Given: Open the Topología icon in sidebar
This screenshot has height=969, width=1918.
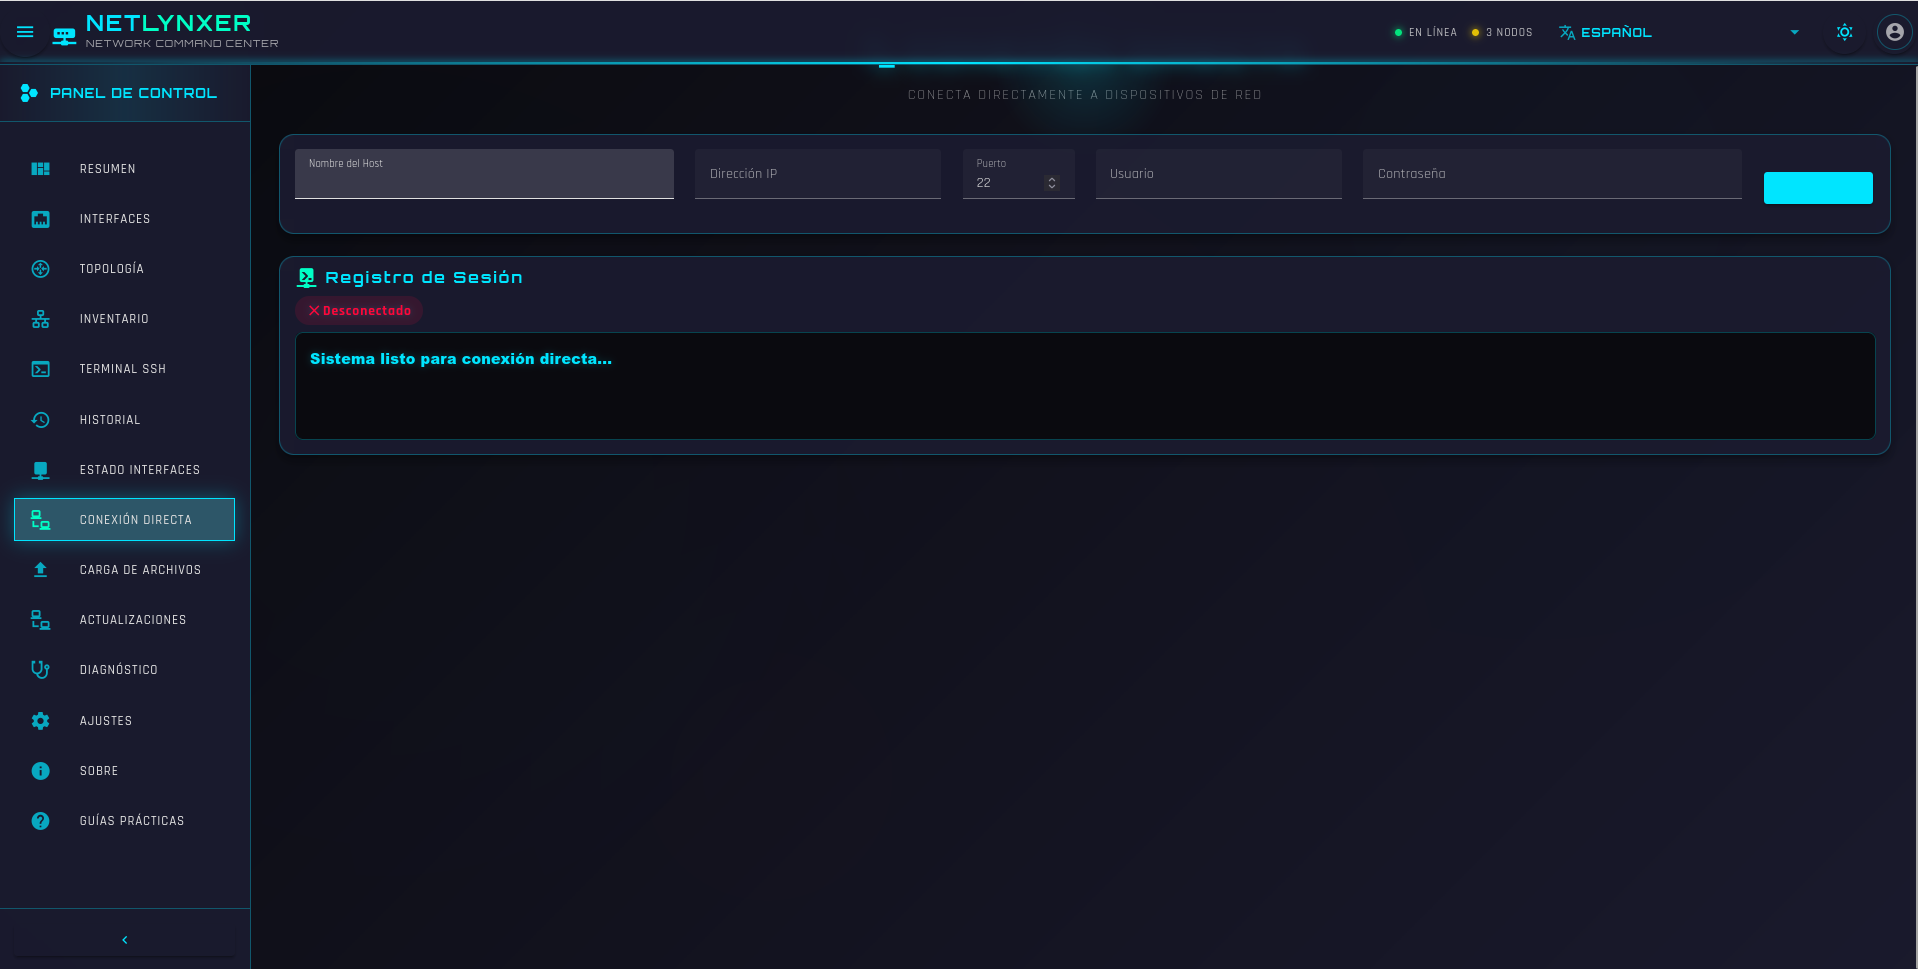Looking at the screenshot, I should coord(40,269).
